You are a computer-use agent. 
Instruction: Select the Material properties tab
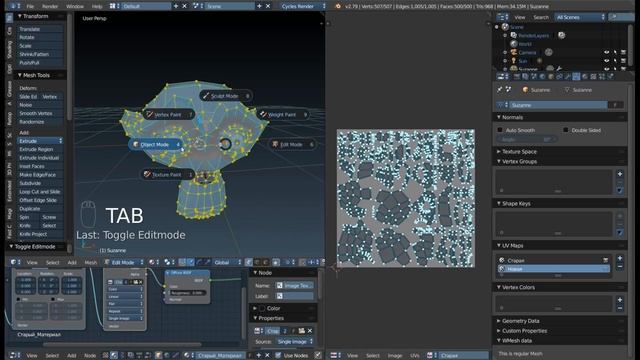[x=585, y=76]
